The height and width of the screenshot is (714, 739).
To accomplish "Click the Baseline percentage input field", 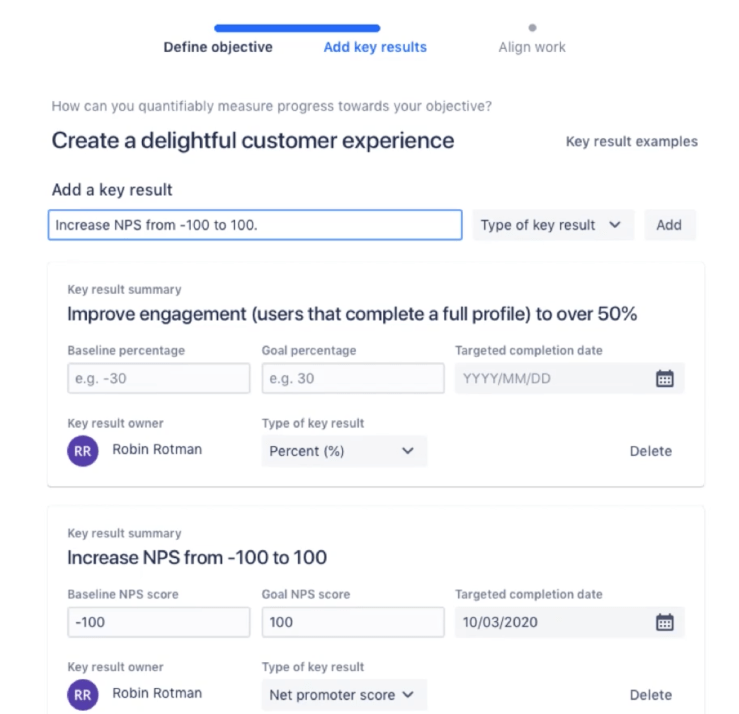I will pyautogui.click(x=158, y=379).
